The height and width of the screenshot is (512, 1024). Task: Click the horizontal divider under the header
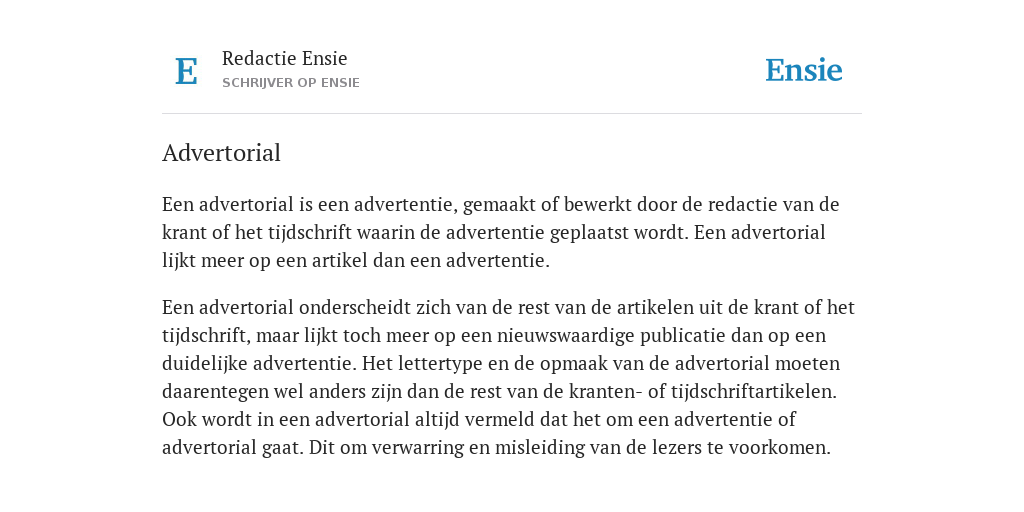[512, 114]
